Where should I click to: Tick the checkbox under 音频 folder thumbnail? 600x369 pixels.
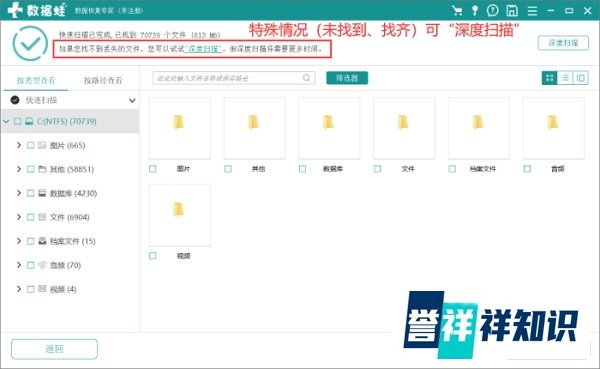(527, 169)
